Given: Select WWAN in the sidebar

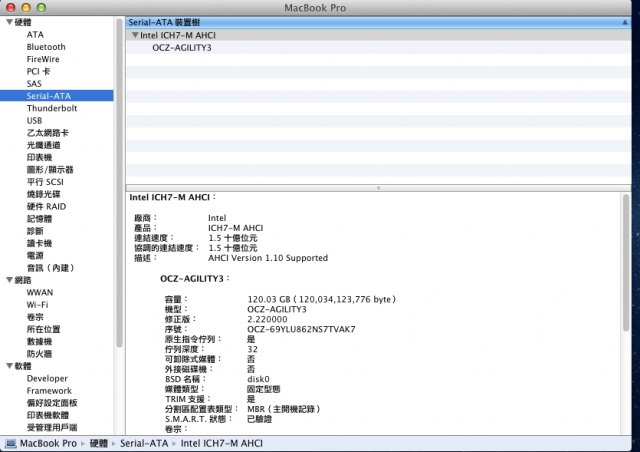Looking at the screenshot, I should point(40,292).
